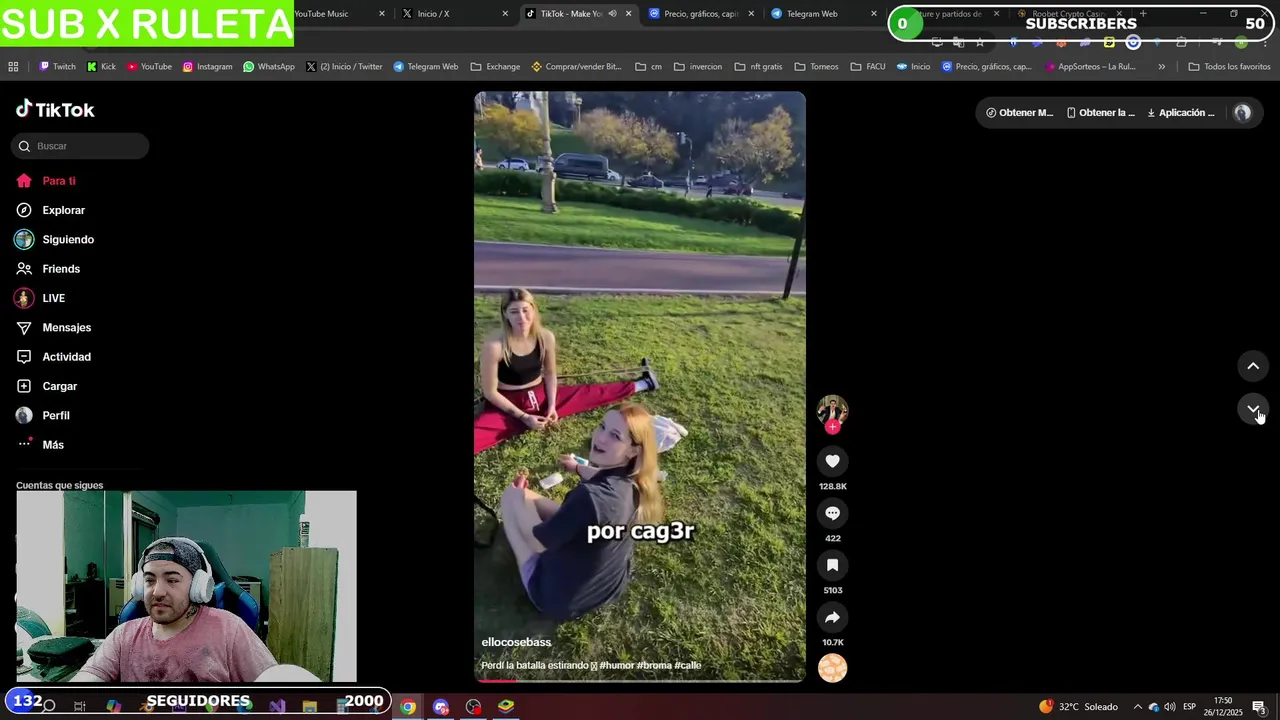Open BlueStacks icon in the taskbar

506,707
